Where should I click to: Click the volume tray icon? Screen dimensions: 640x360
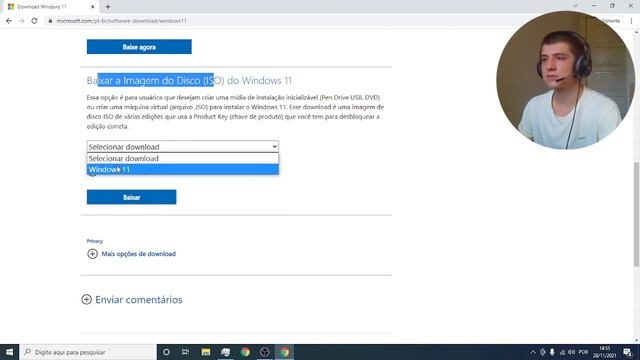[571, 352]
